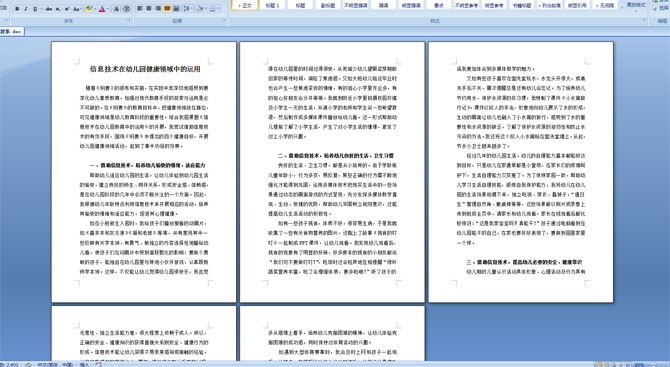The image size is (670, 367).
Task: Center the paragraph text
Action: coord(149,9)
